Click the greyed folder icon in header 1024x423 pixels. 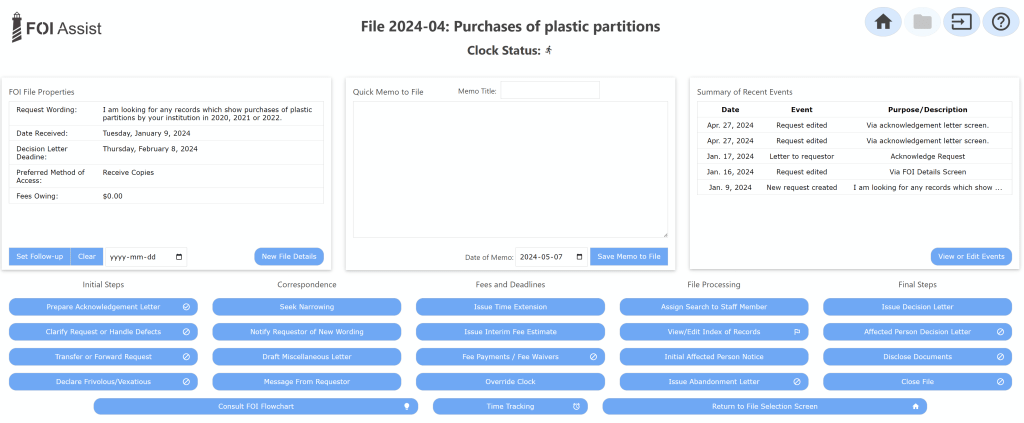pyautogui.click(x=922, y=21)
